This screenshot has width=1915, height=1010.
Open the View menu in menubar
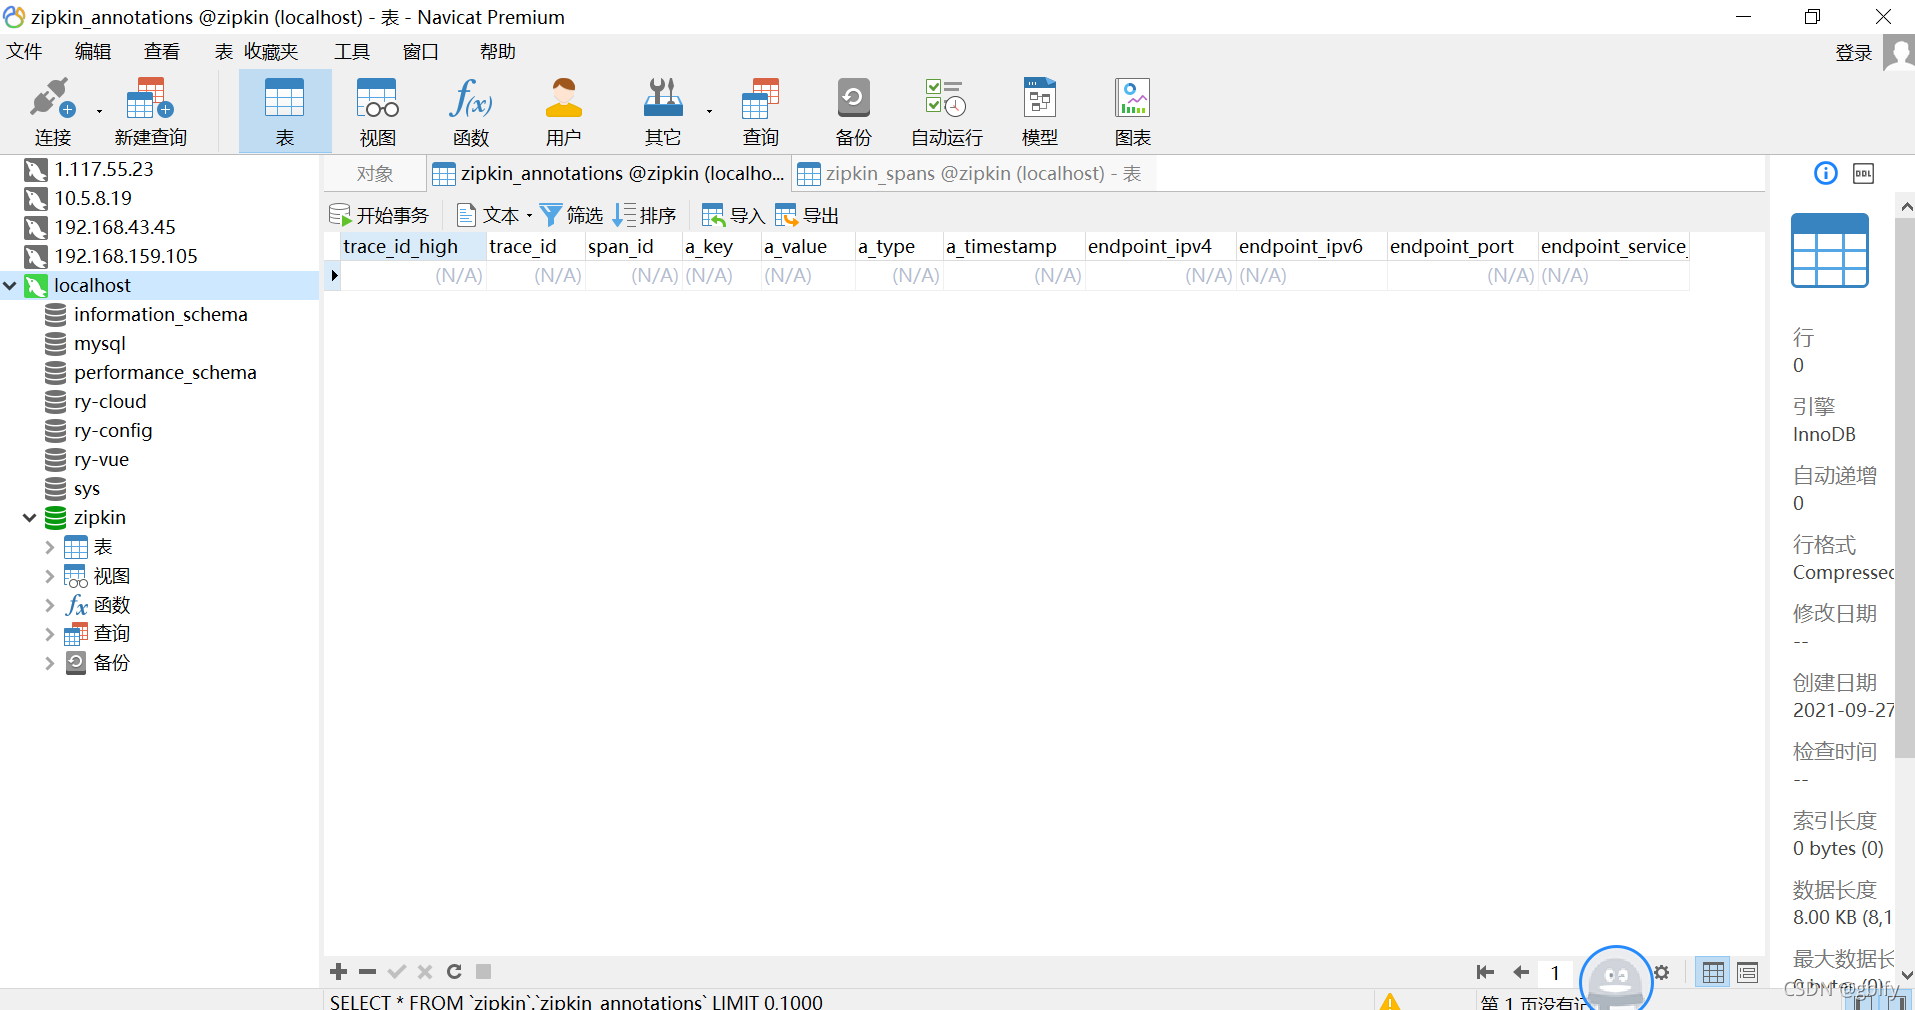162,52
